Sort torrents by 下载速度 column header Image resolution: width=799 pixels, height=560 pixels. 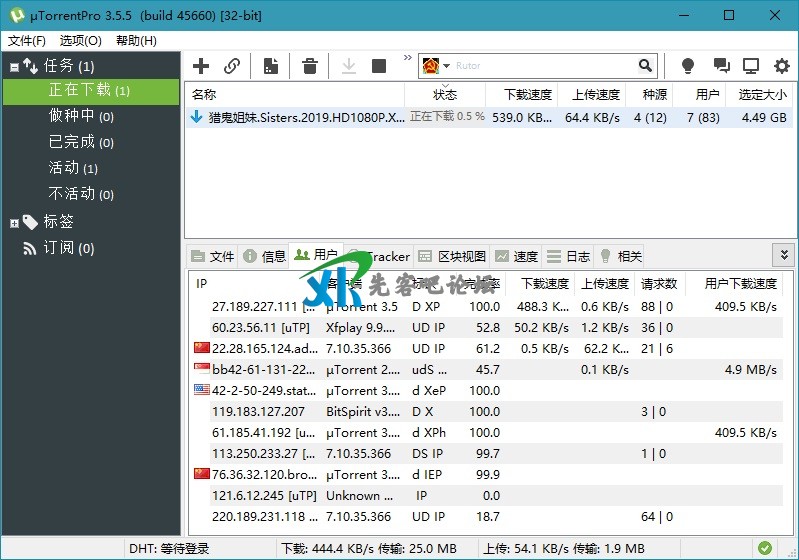click(527, 95)
